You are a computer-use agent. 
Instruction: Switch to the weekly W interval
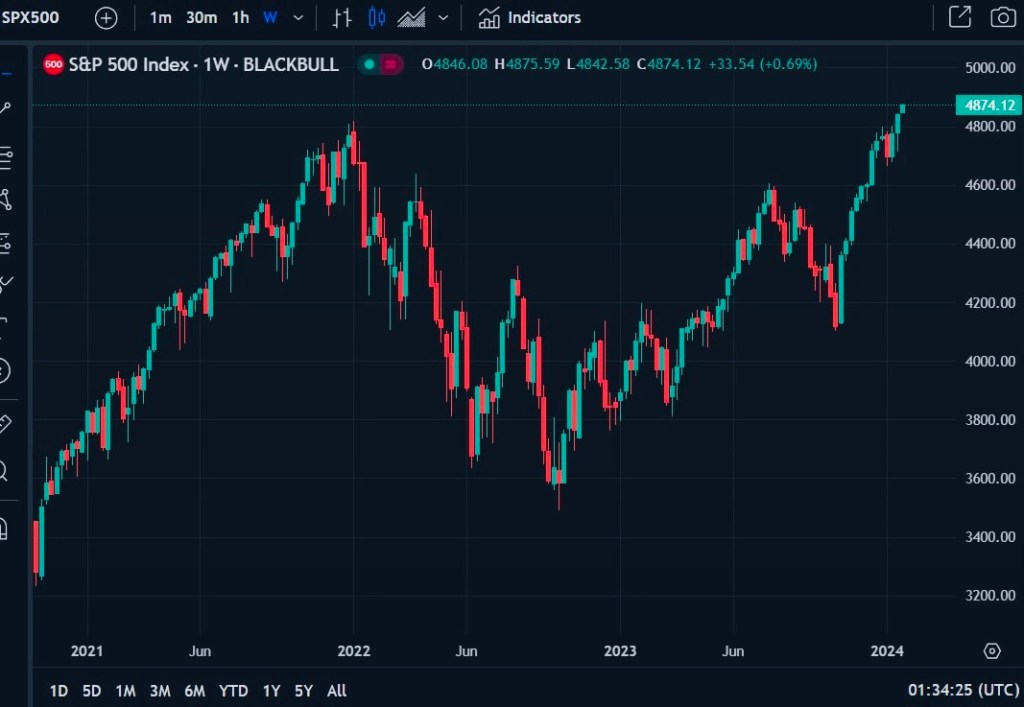[270, 18]
